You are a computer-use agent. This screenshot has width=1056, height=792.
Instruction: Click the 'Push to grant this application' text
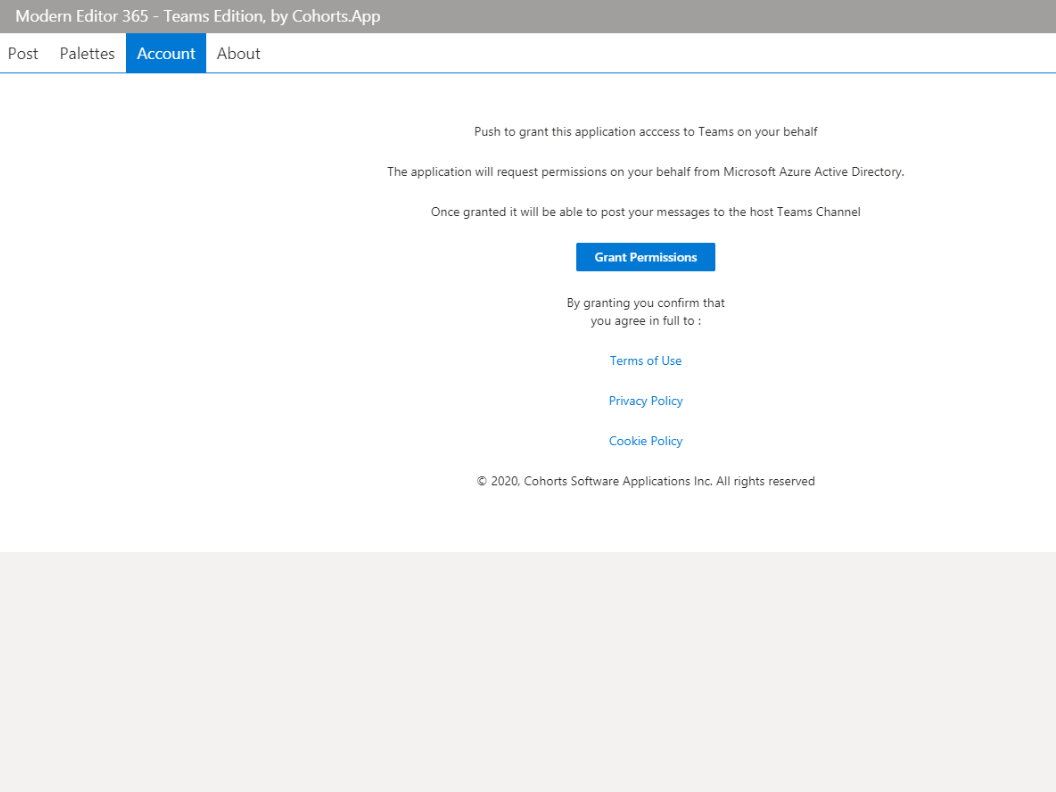click(645, 132)
